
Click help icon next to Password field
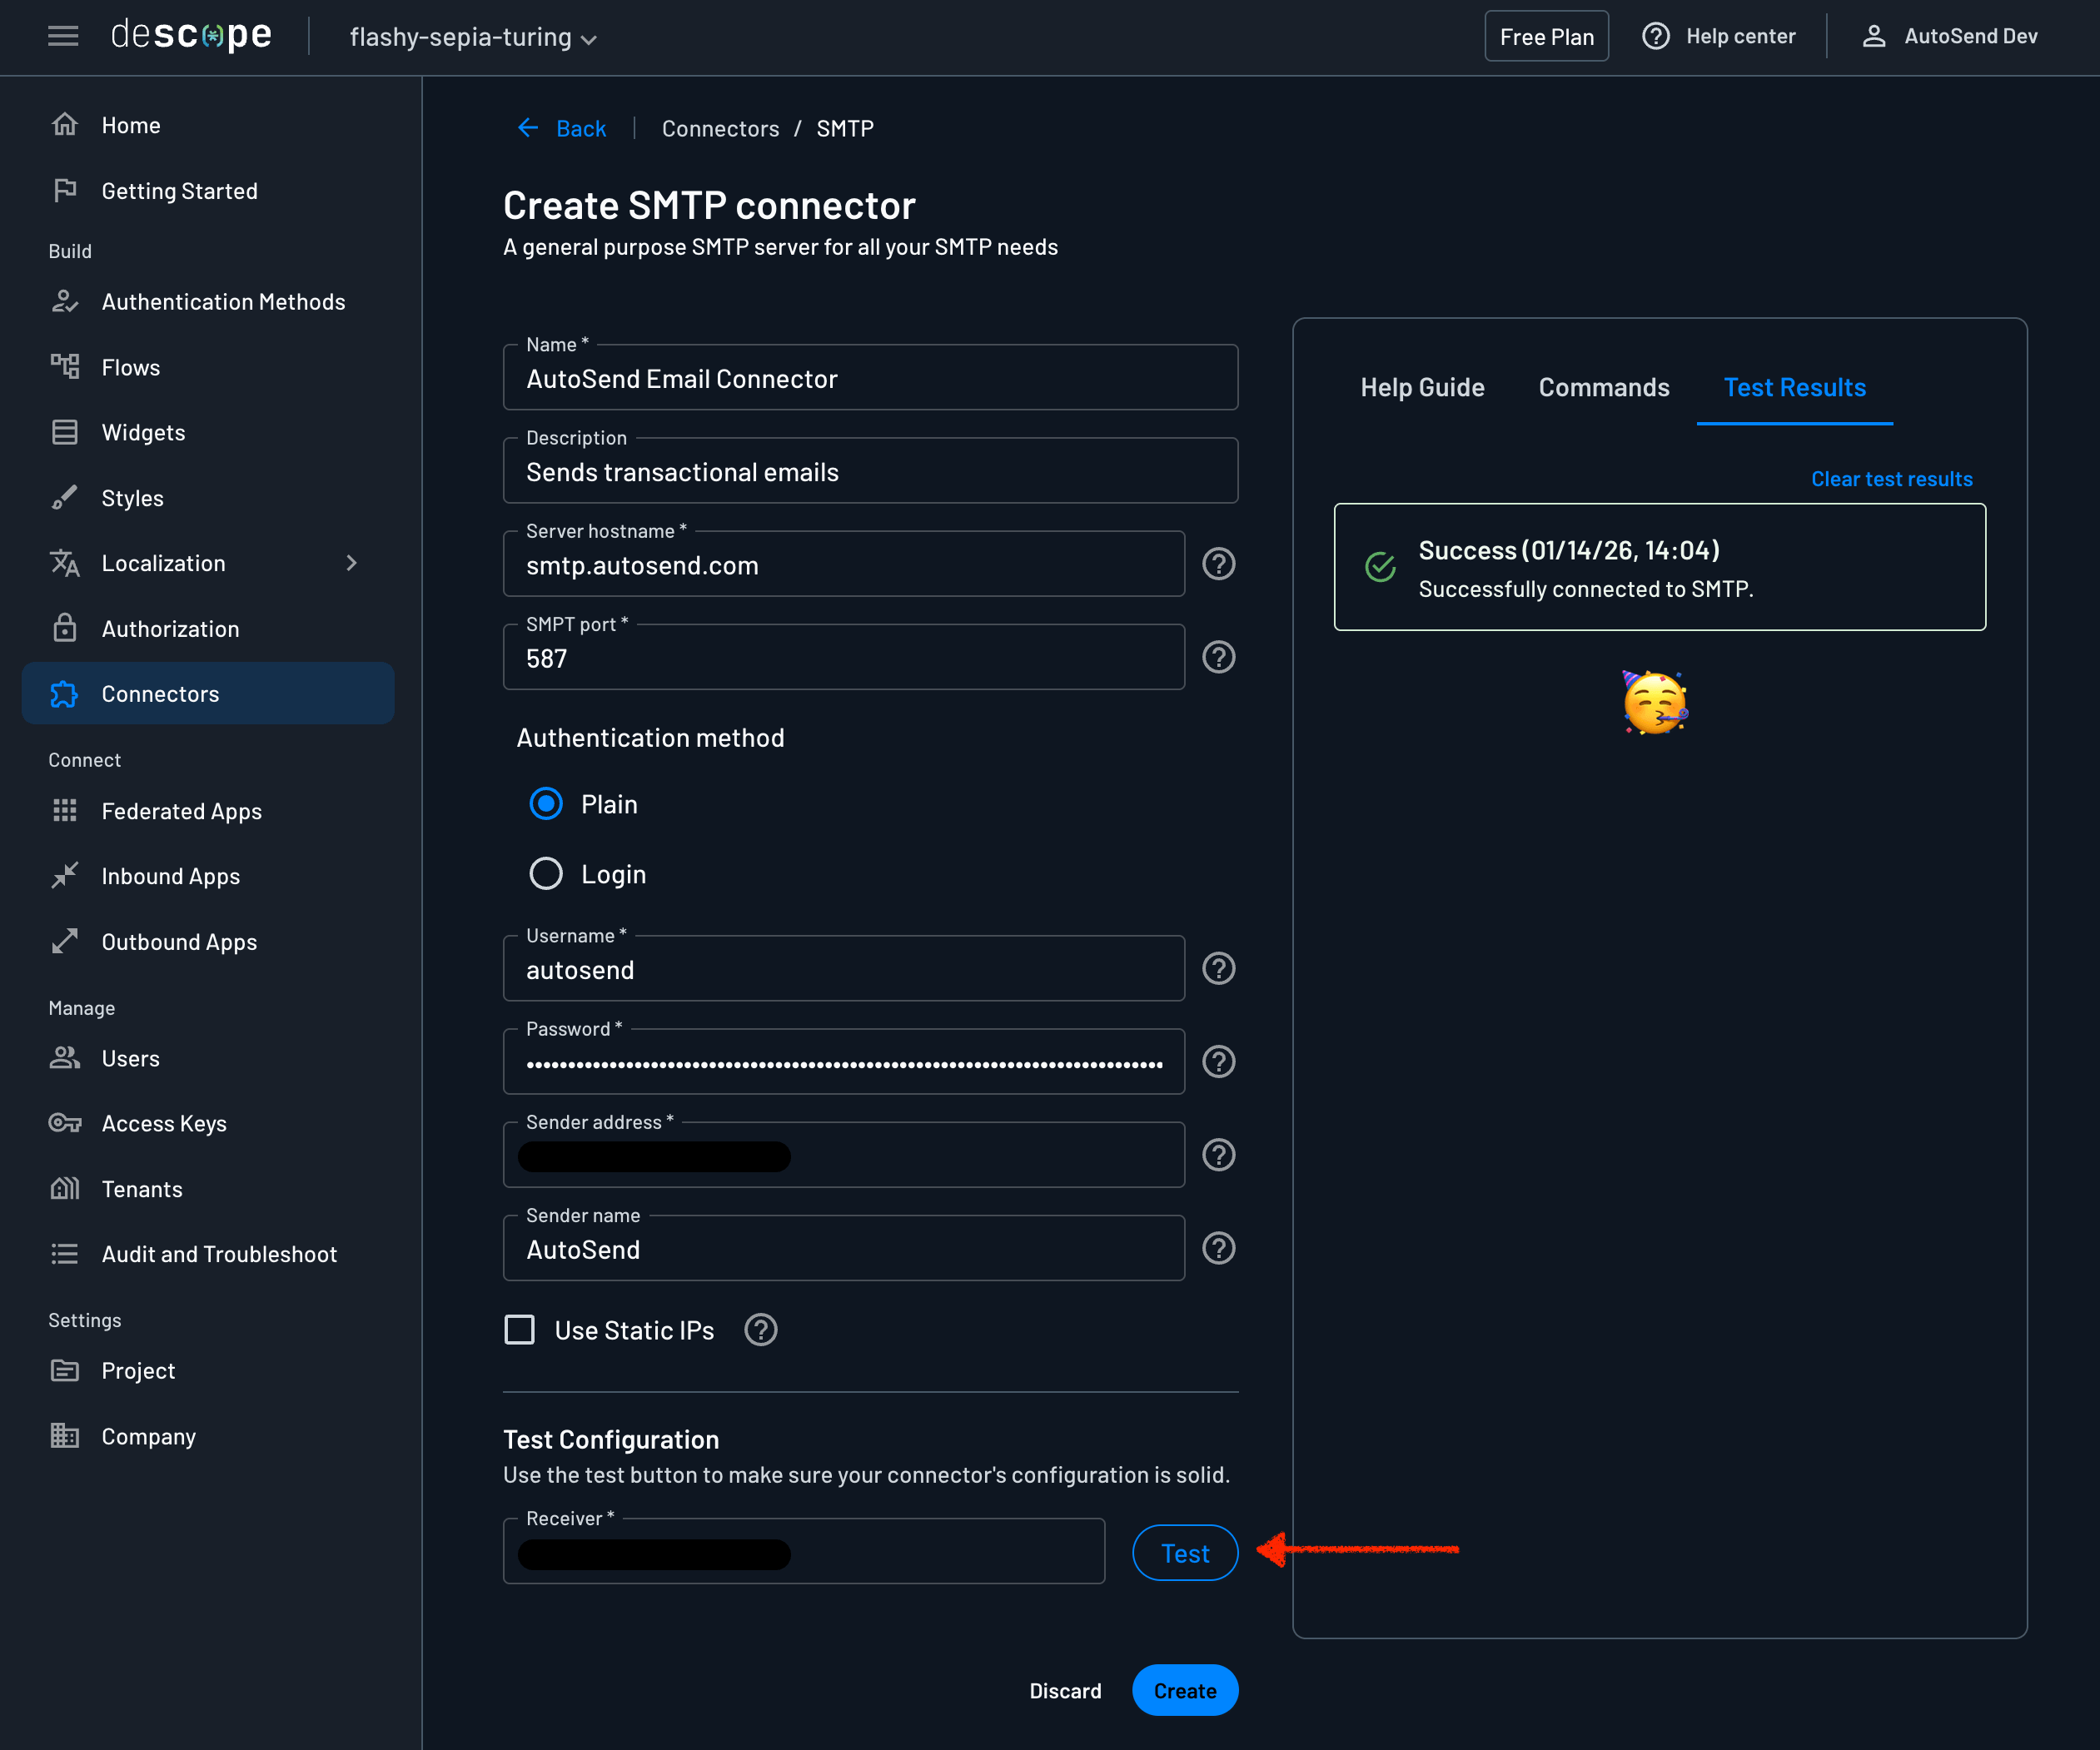1218,1061
